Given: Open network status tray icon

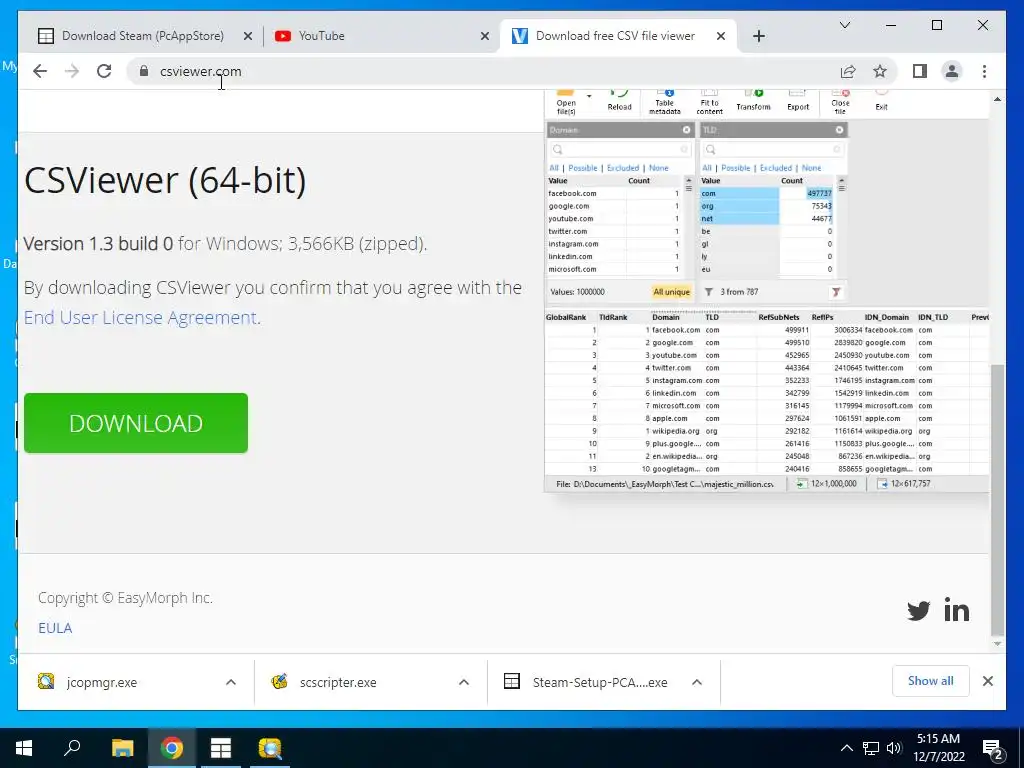Looking at the screenshot, I should click(x=871, y=748).
